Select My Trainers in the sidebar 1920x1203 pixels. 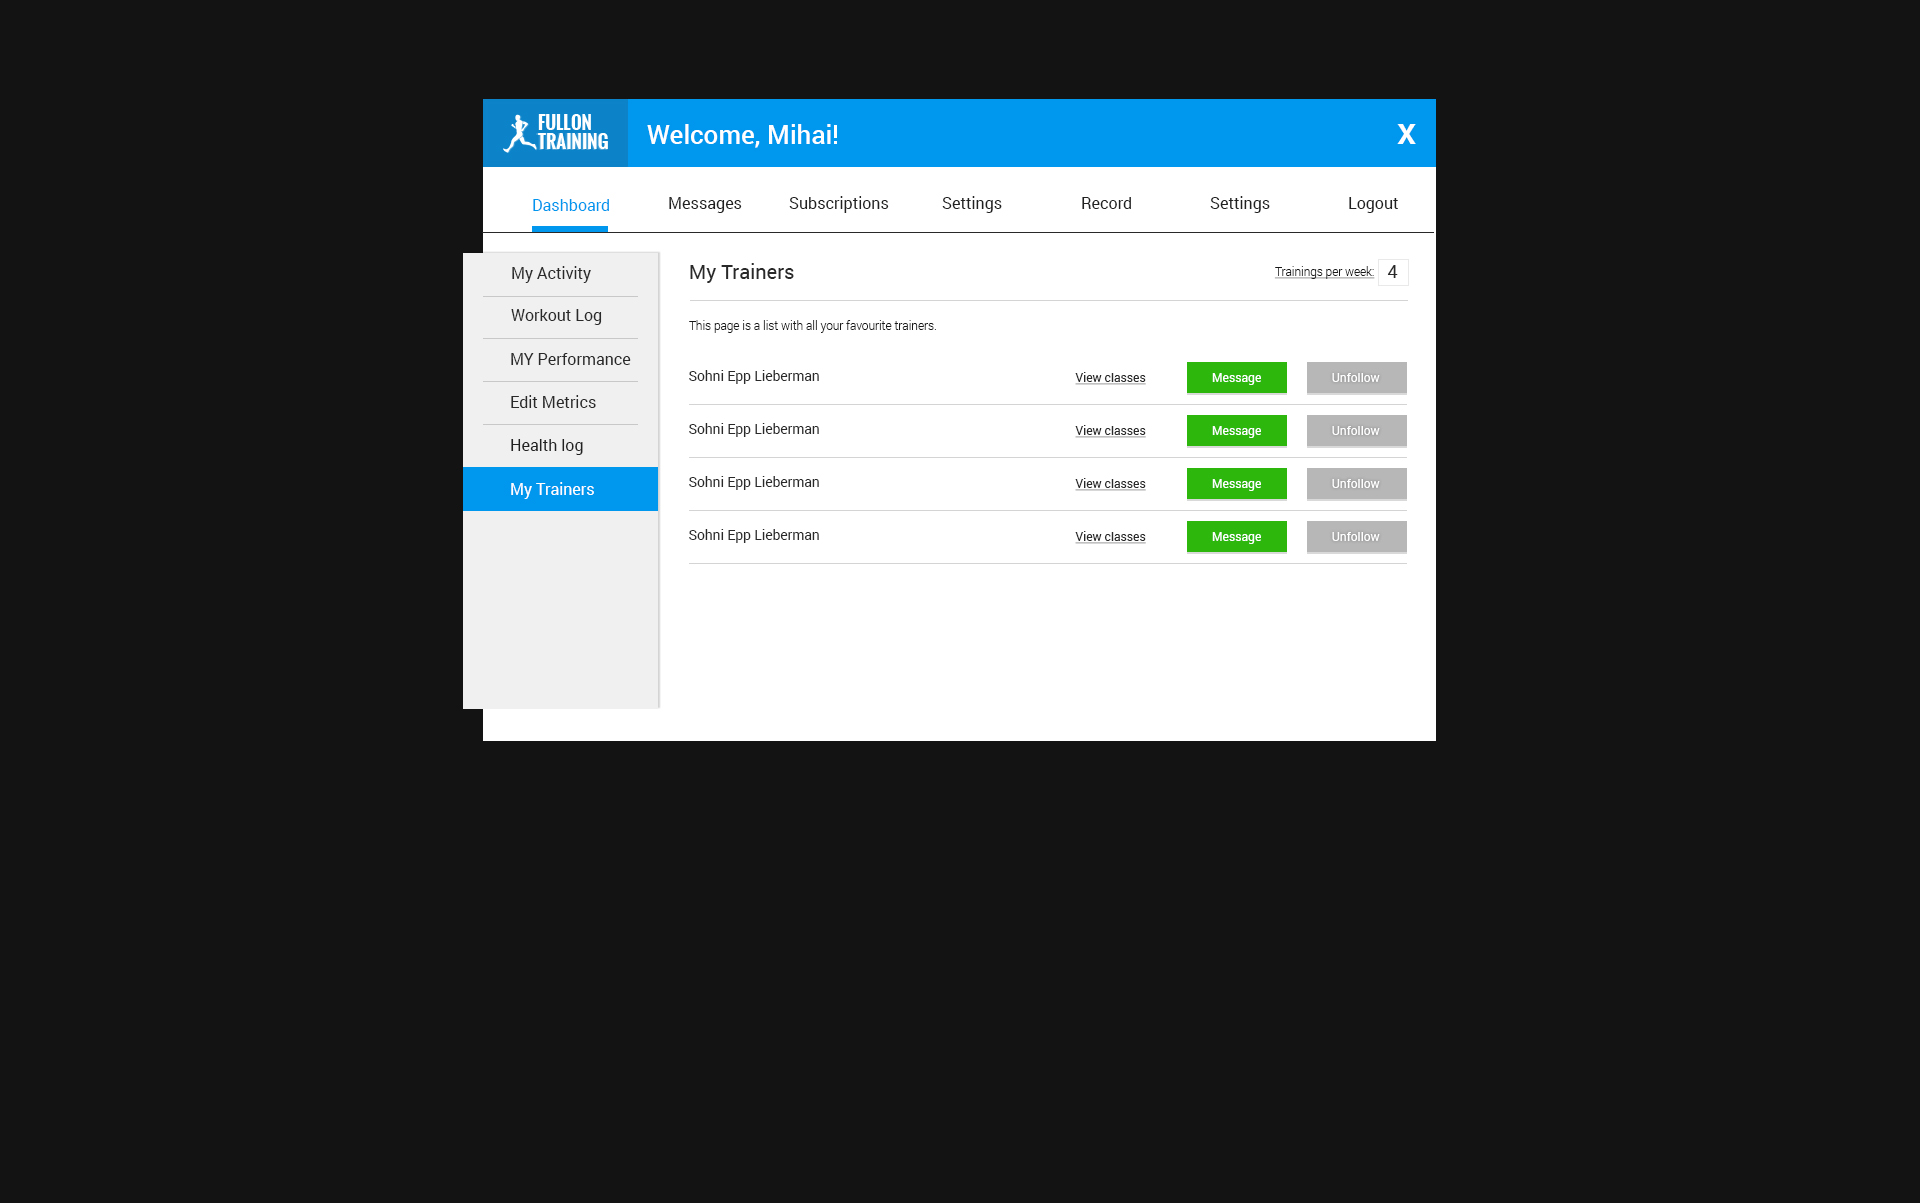point(552,489)
